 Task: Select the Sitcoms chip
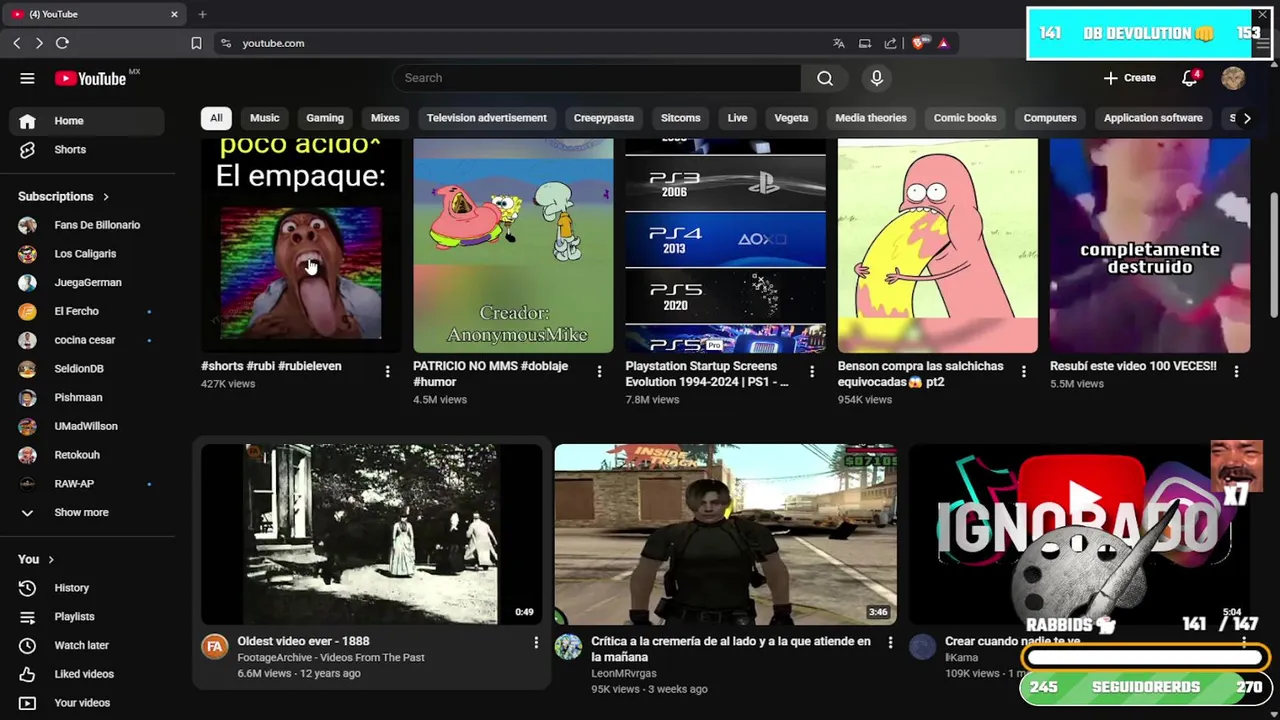(680, 118)
